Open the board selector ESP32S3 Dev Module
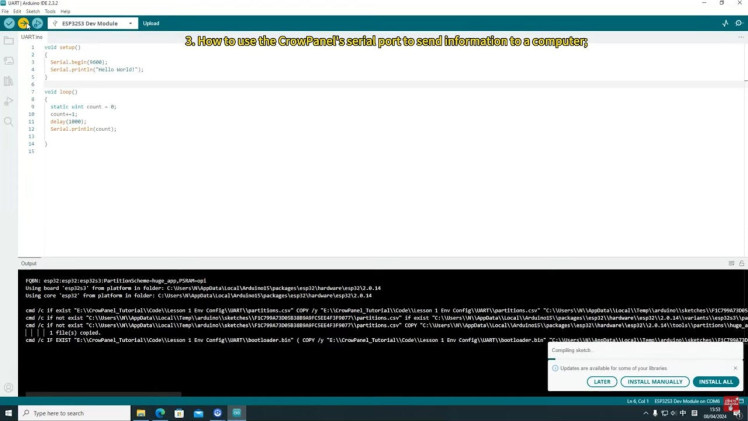Image resolution: width=748 pixels, height=421 pixels. (x=93, y=23)
